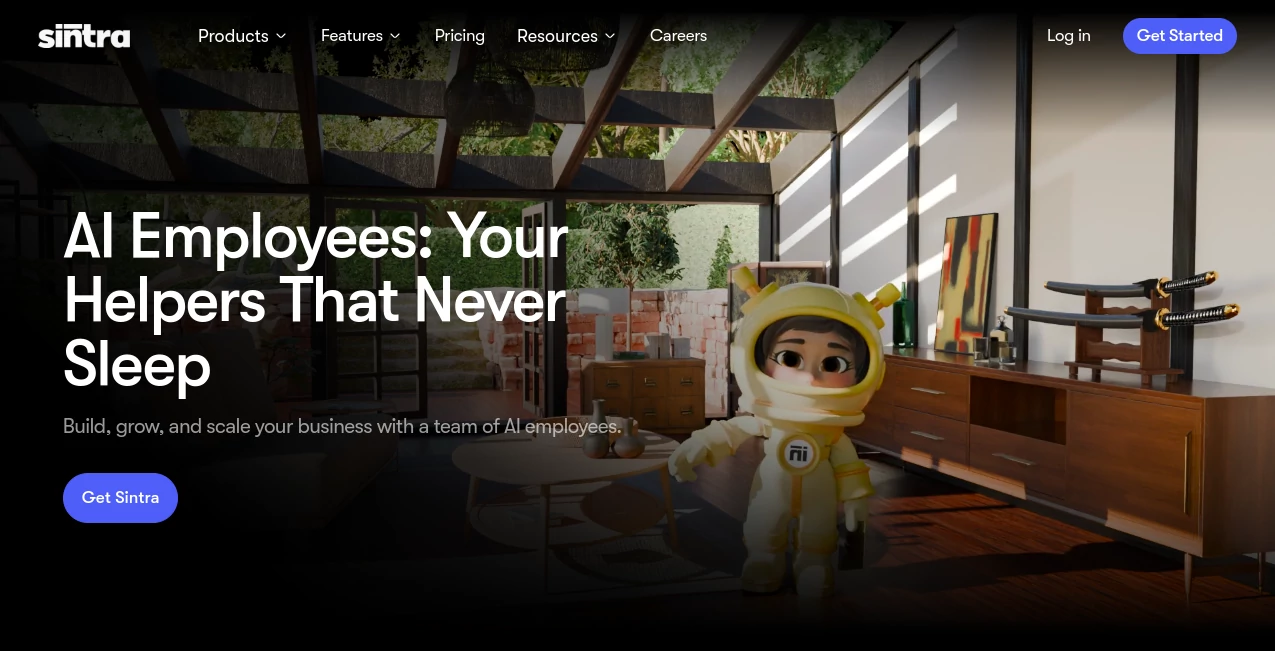Expand the Features chevron arrow
The image size is (1275, 651).
tap(395, 36)
